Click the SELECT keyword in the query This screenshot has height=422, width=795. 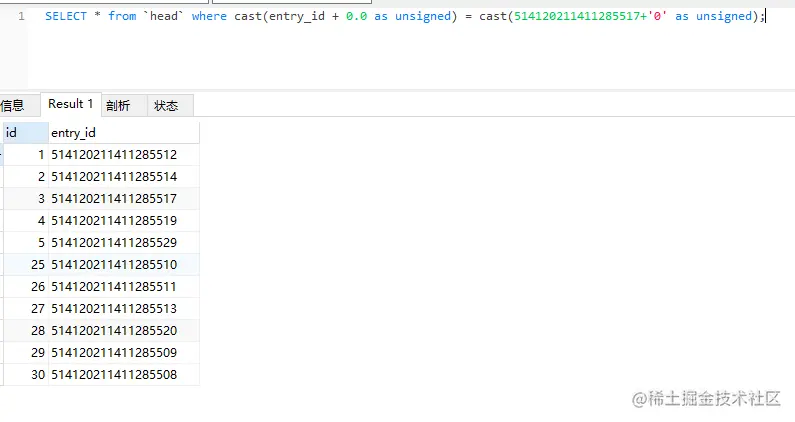66,16
